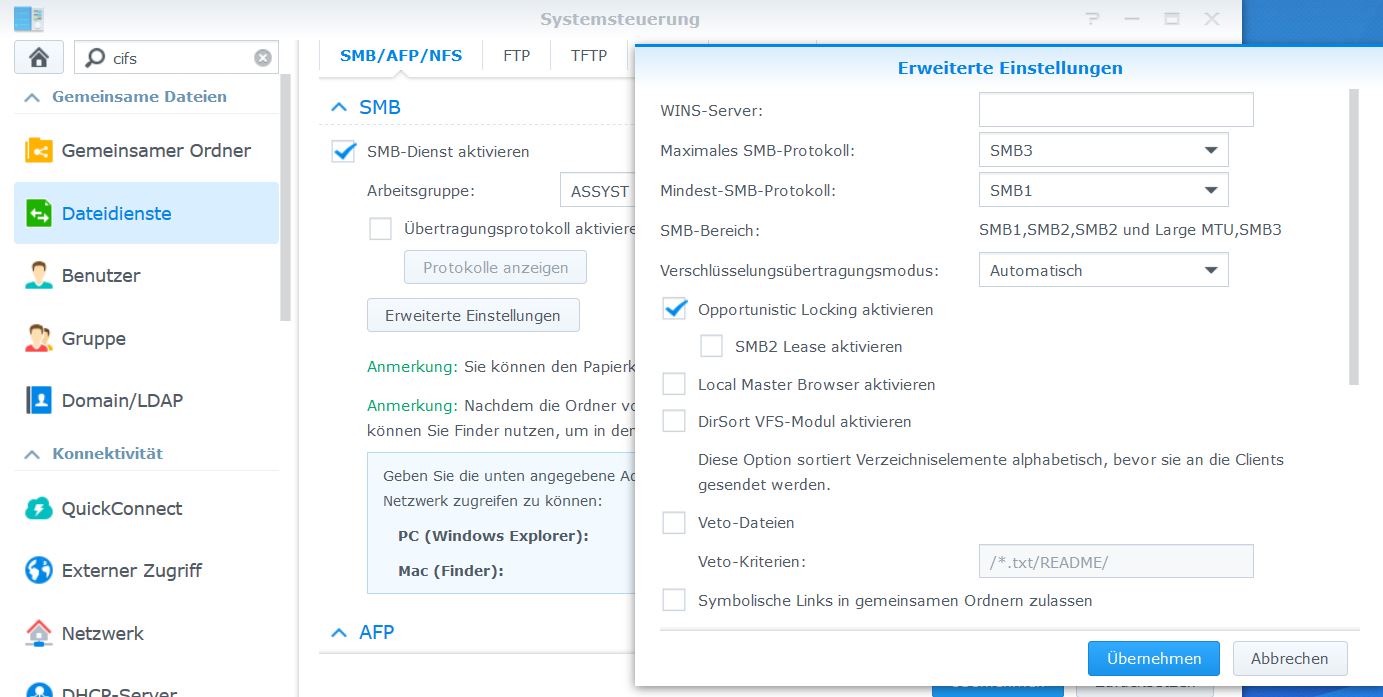
Task: Click the Veto-Kriterien field
Action: 1116,562
